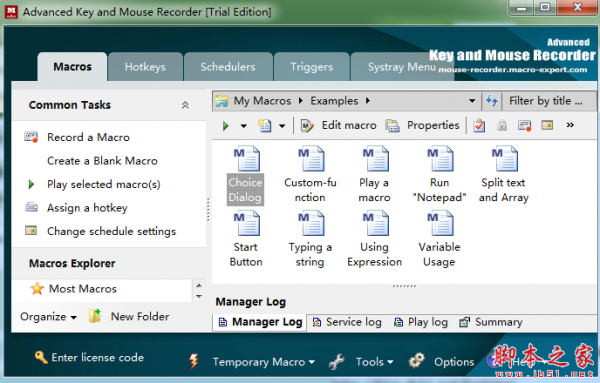Open the path bar dropdown arrow
This screenshot has width=600, height=383.
pyautogui.click(x=472, y=101)
